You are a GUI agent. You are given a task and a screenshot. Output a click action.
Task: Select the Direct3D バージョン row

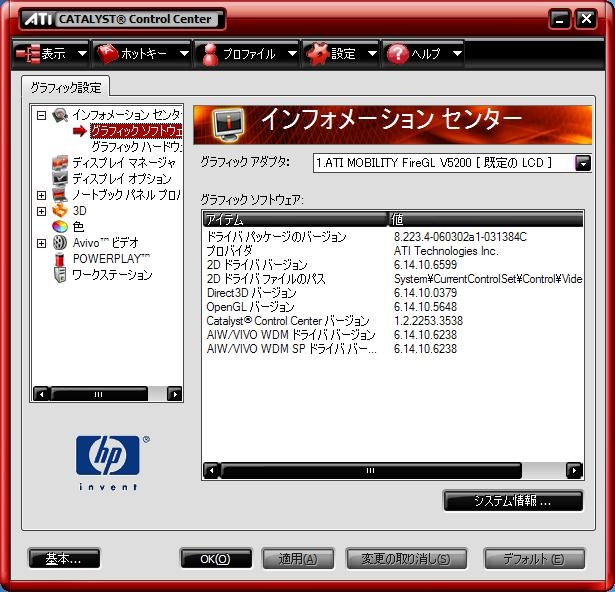click(x=394, y=293)
